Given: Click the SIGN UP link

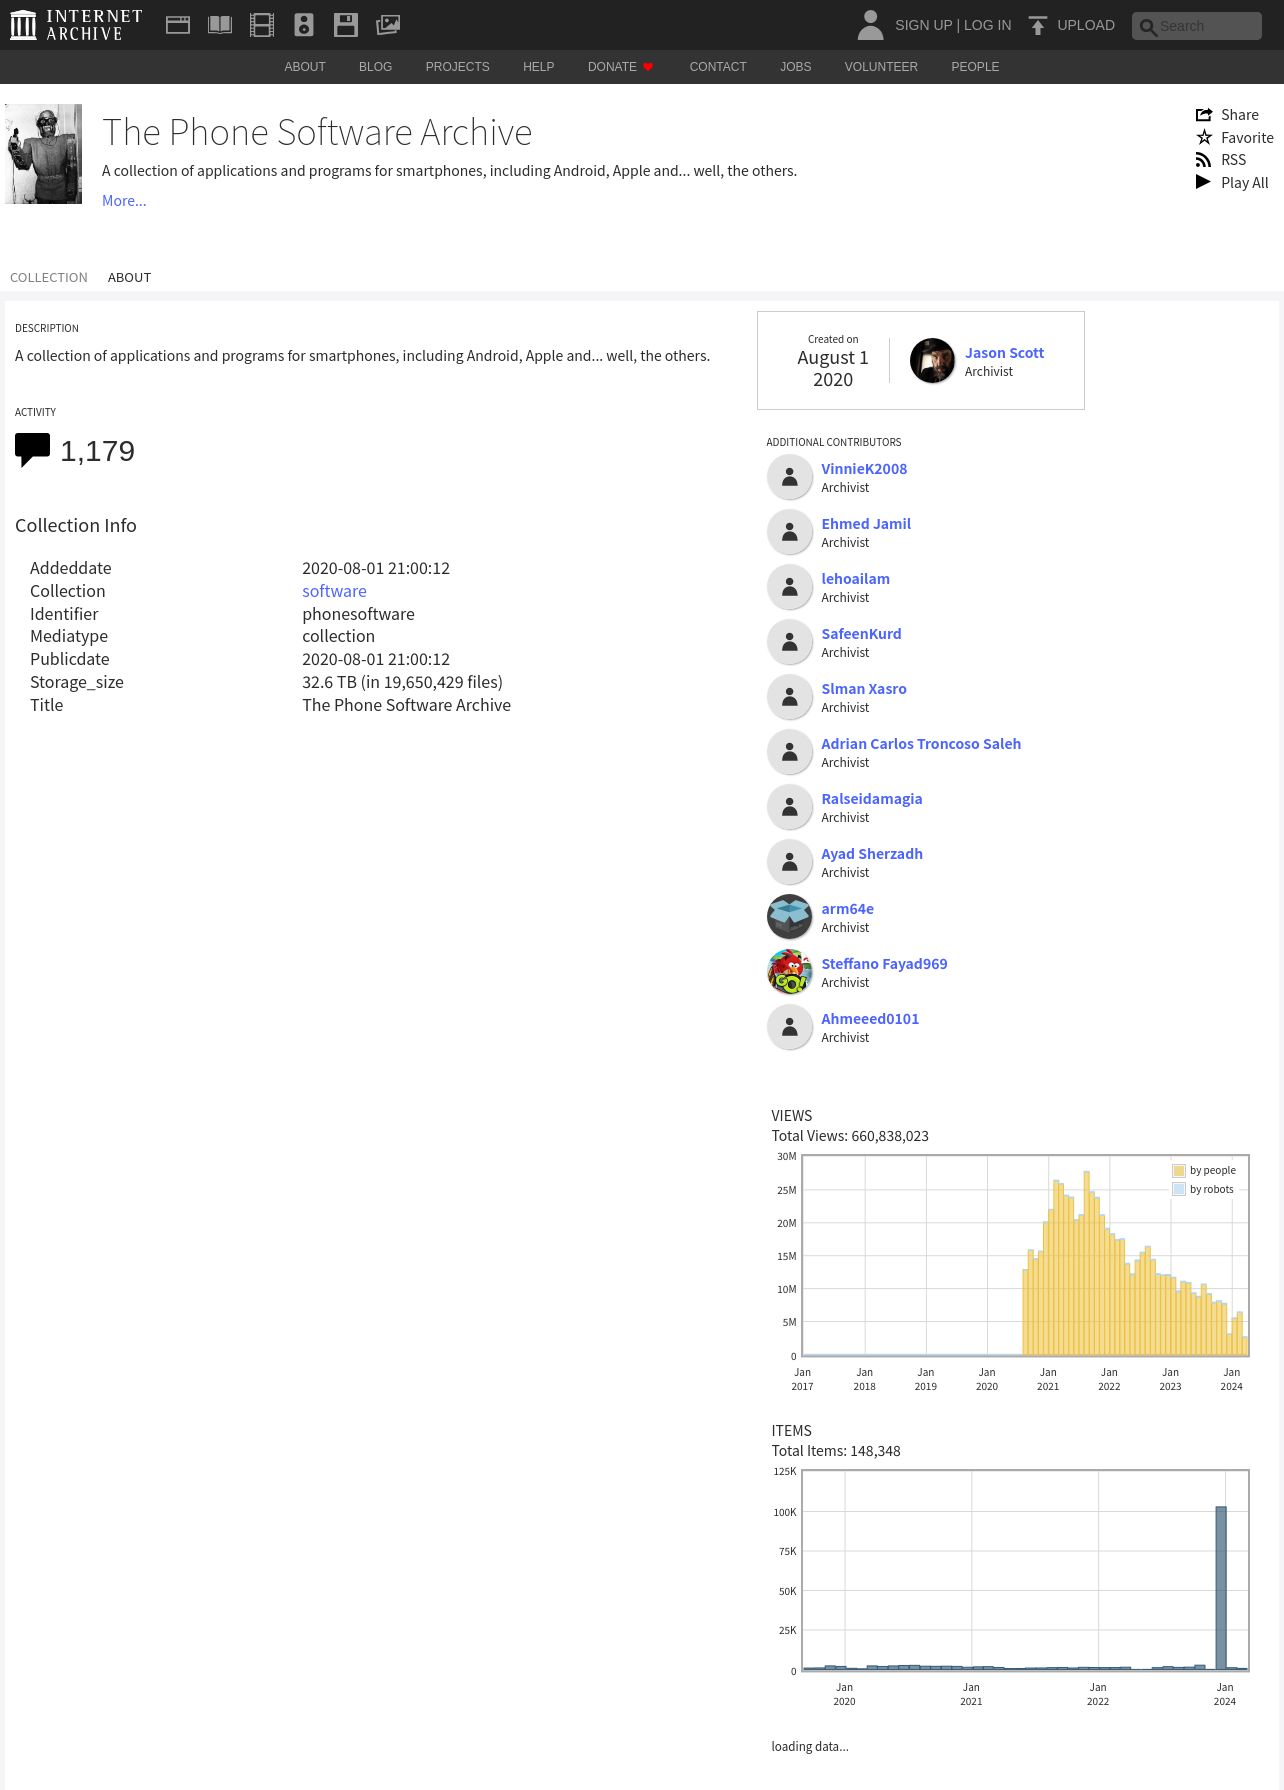Looking at the screenshot, I should coord(923,25).
